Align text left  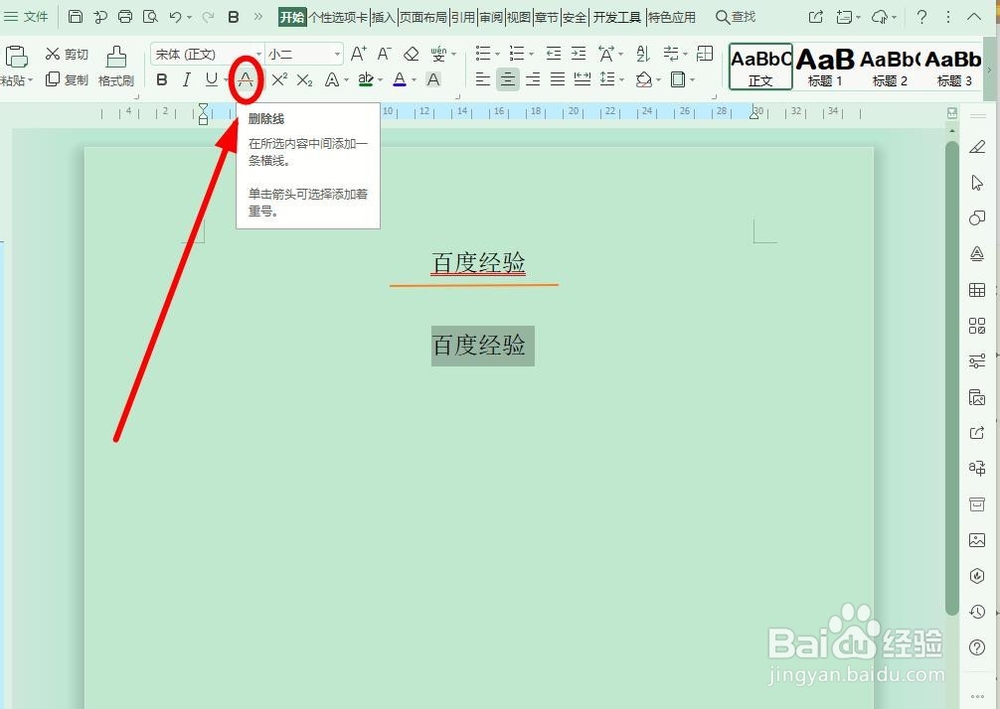(x=483, y=79)
